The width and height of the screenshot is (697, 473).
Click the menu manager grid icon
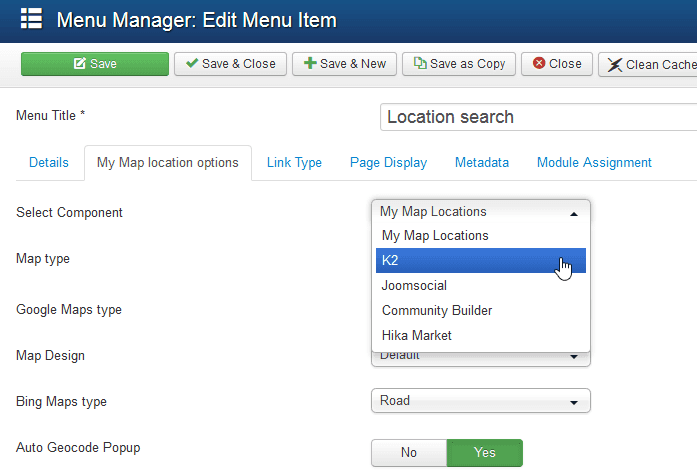pos(31,20)
